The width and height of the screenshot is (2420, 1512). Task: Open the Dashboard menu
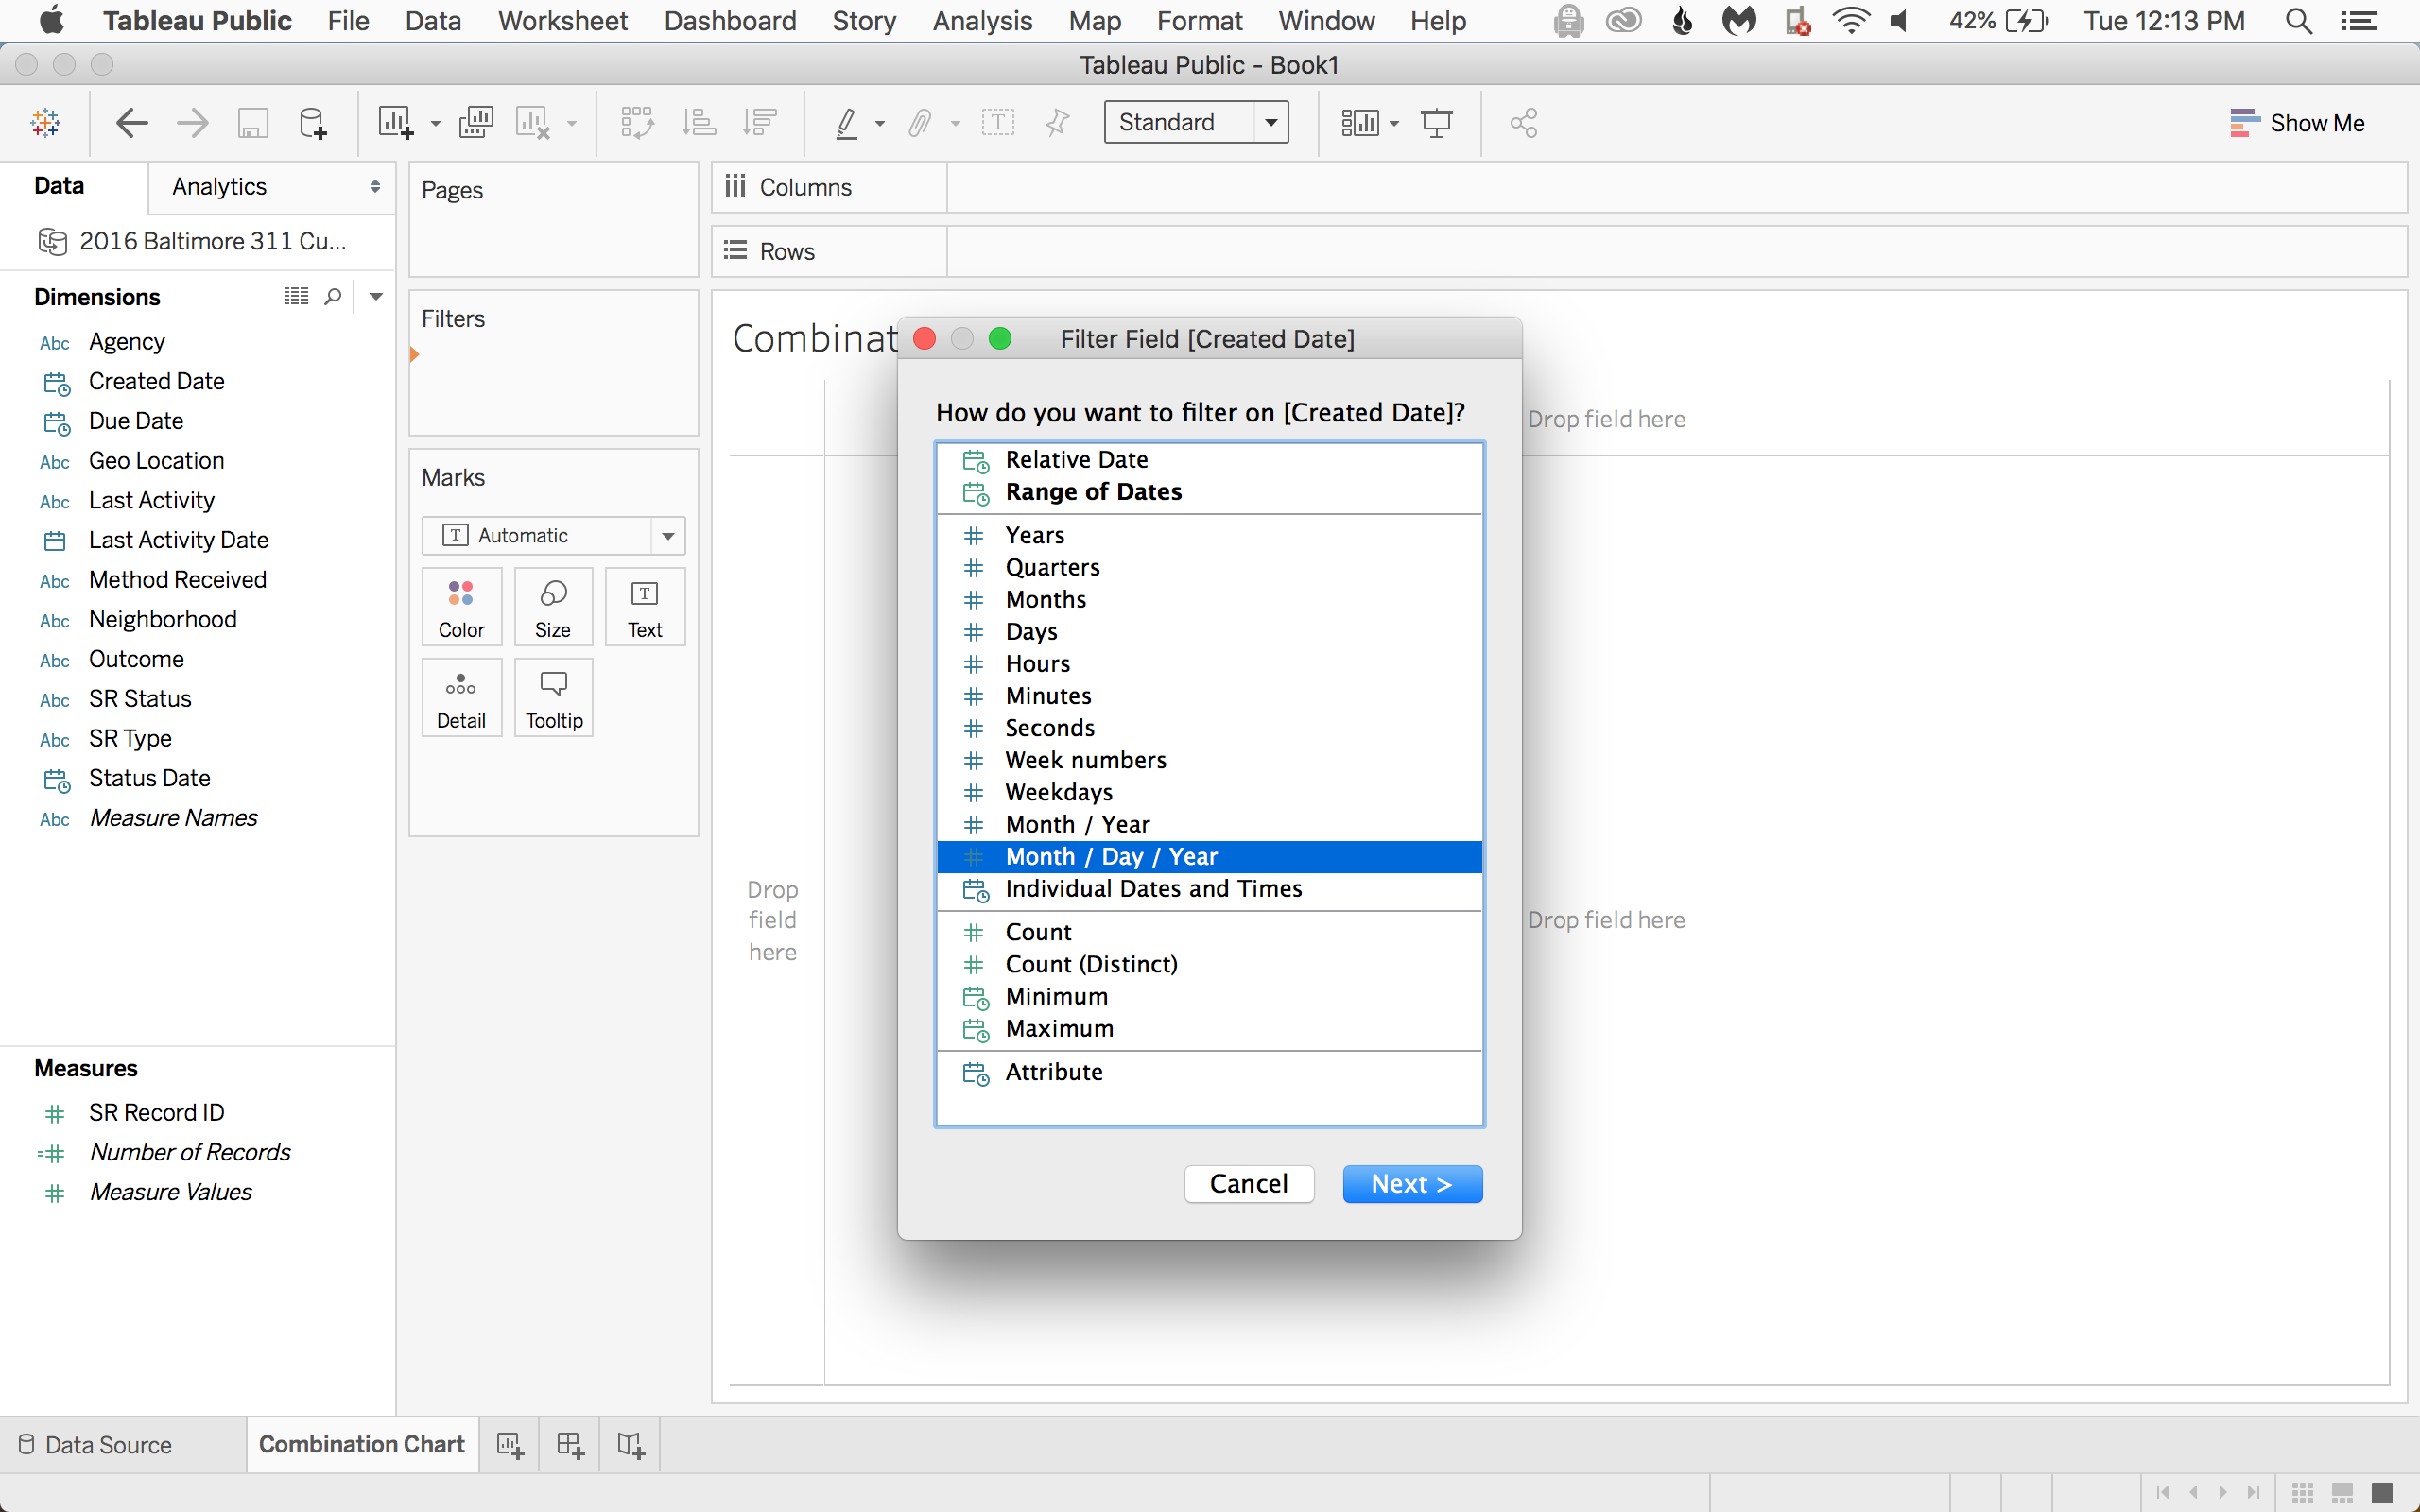(x=730, y=21)
